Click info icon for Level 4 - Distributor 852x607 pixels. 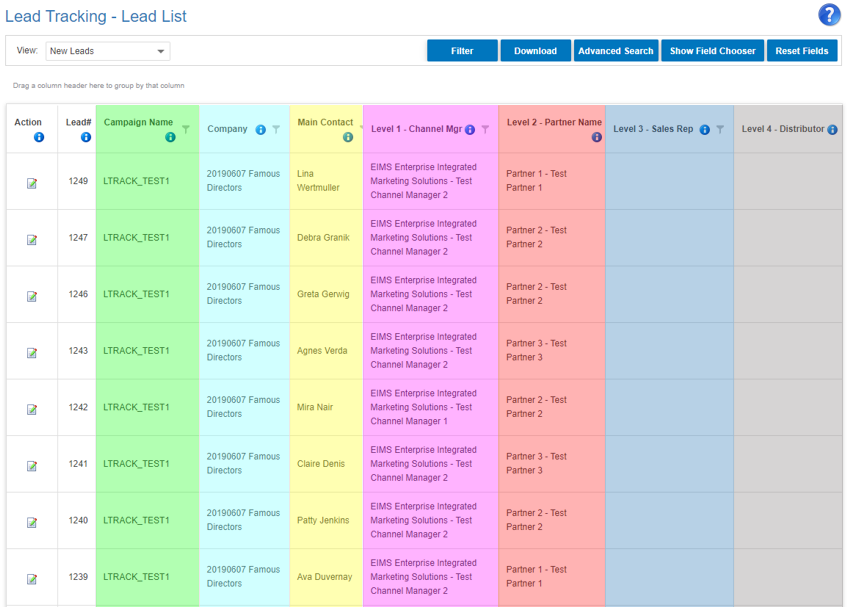pos(832,129)
